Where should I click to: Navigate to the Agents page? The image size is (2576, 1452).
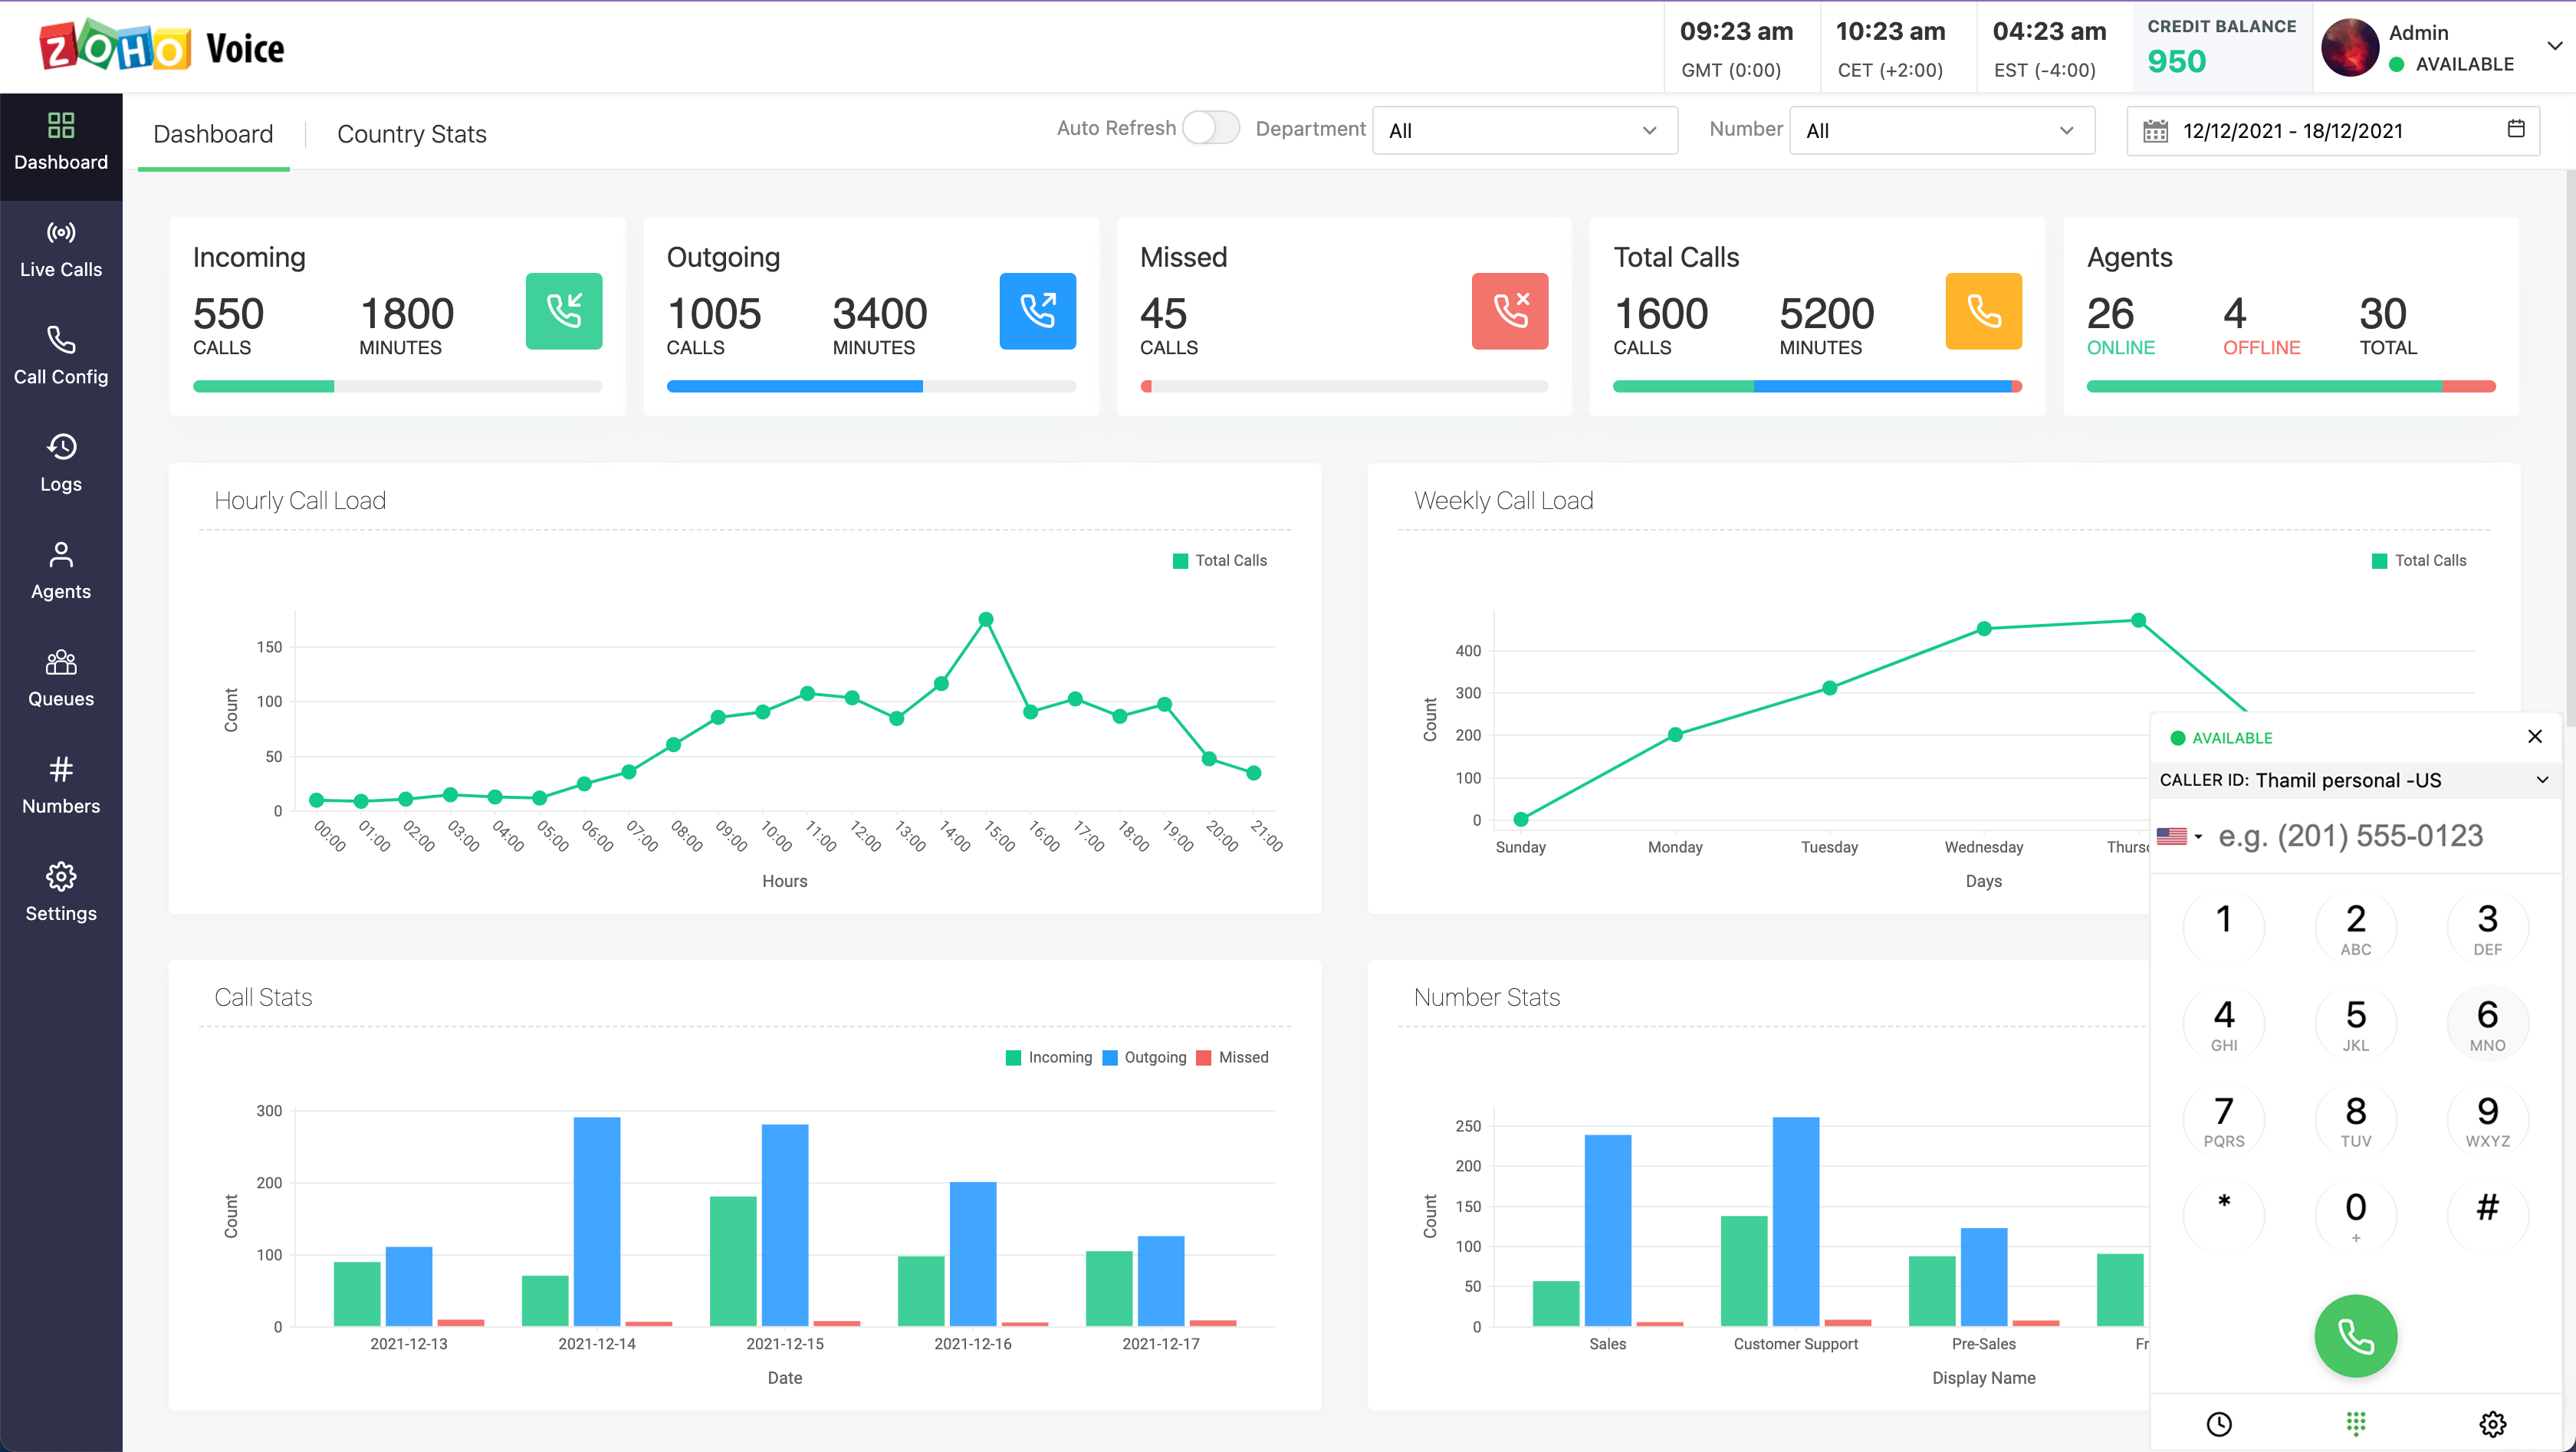(x=61, y=570)
